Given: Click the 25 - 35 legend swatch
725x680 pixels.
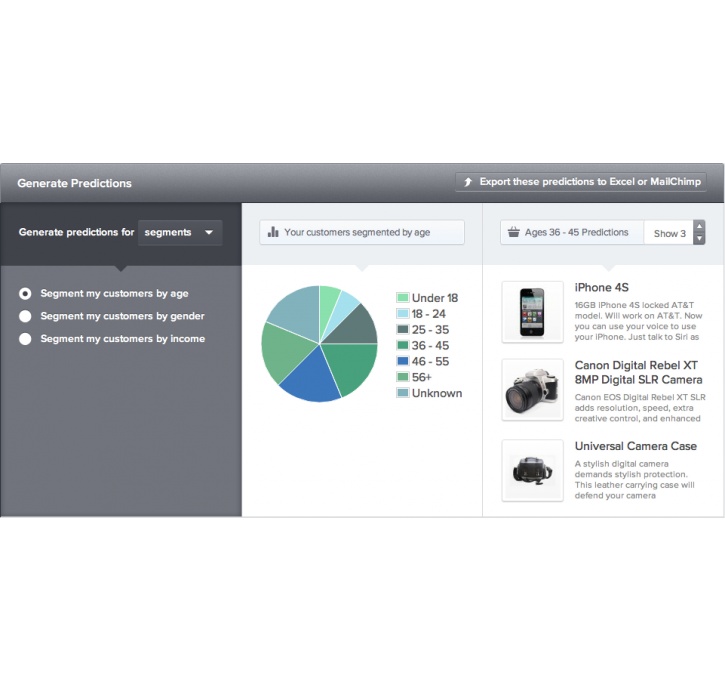Looking at the screenshot, I should pos(403,330).
